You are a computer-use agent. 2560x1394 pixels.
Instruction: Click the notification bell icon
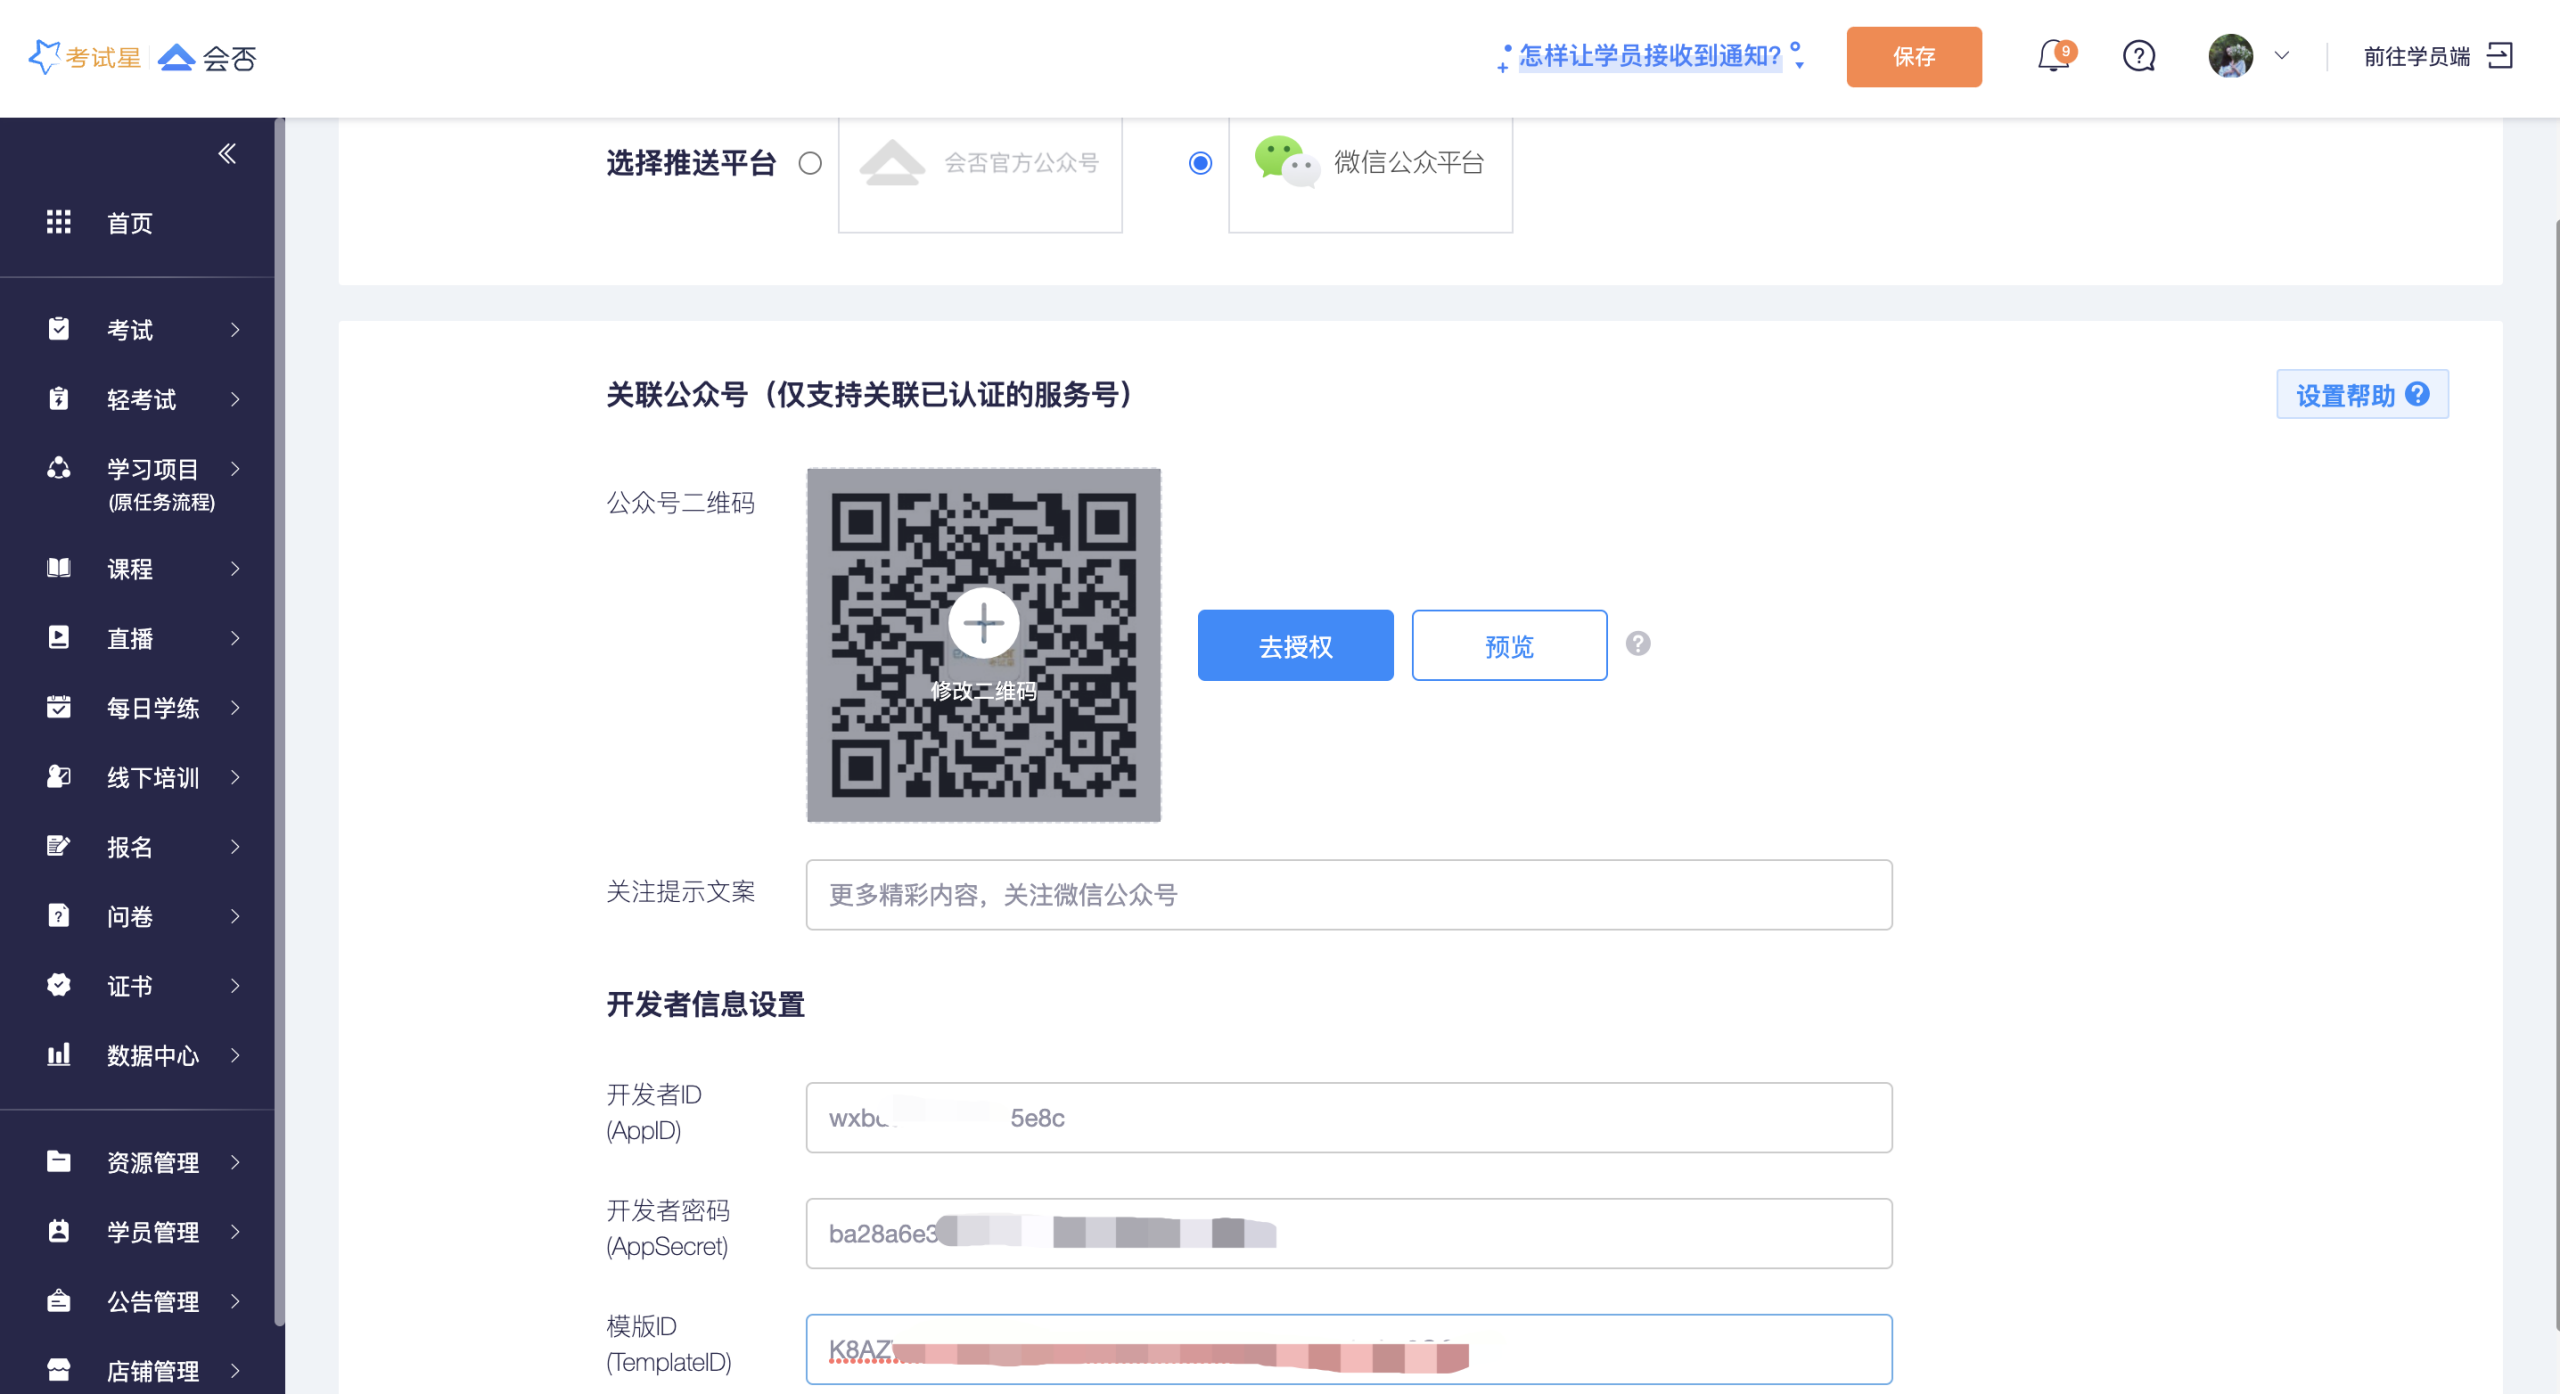[2053, 56]
